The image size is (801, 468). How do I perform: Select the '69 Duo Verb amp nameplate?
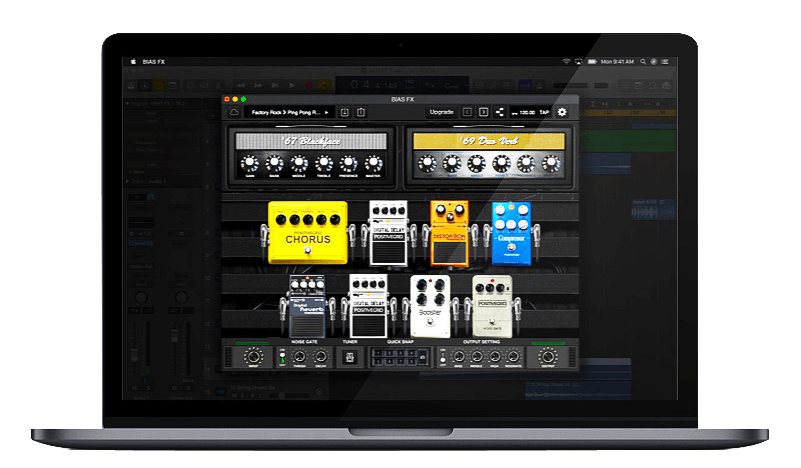[x=489, y=141]
